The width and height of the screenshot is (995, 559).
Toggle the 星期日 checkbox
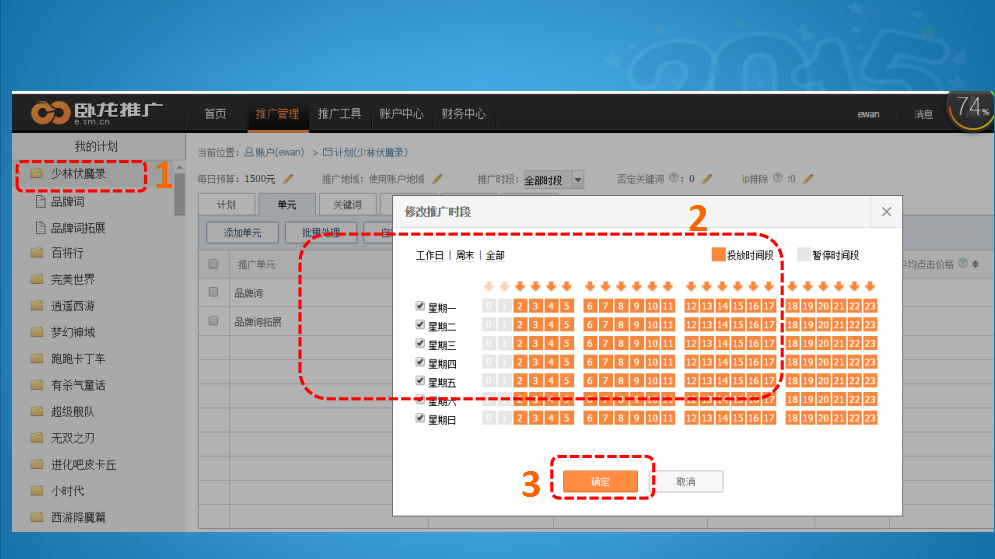point(421,419)
